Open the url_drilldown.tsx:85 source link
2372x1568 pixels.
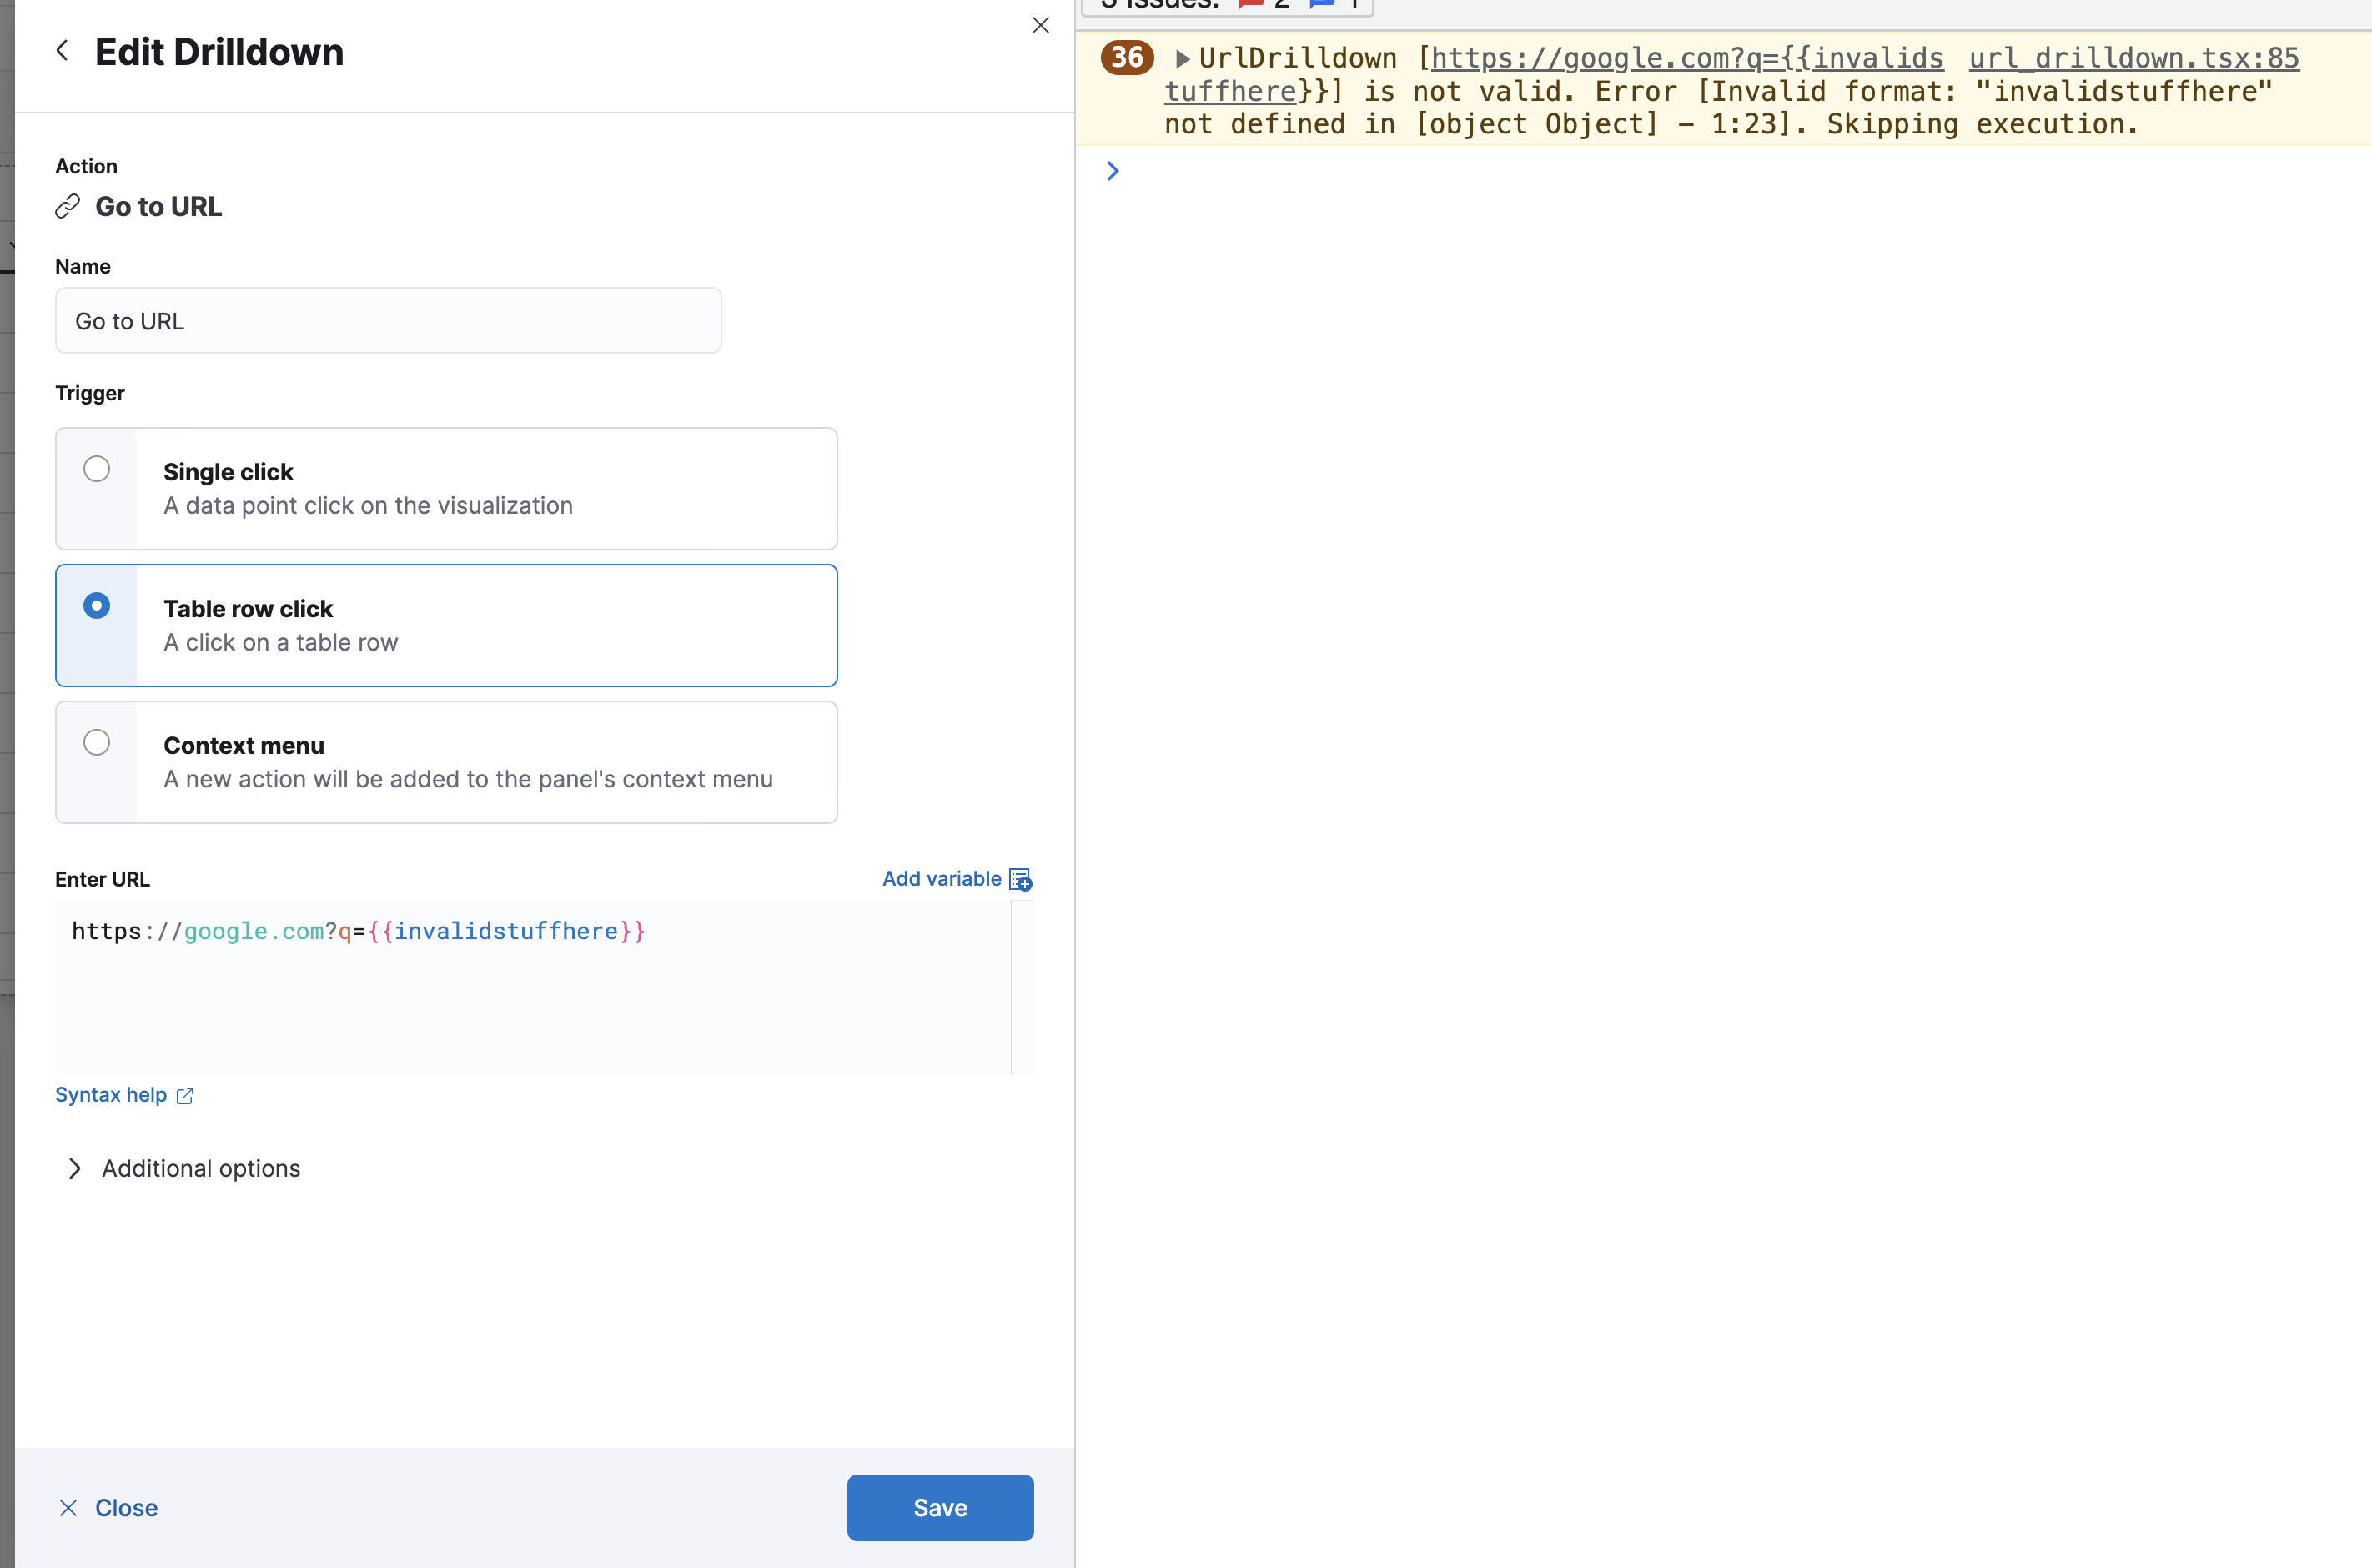(x=2133, y=57)
